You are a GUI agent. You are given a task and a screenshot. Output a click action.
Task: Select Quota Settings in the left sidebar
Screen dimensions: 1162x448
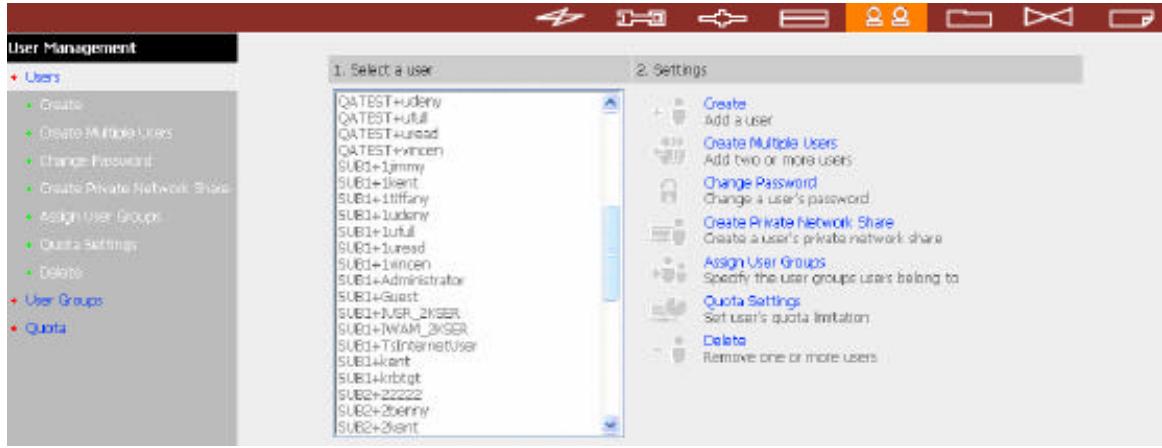point(88,244)
